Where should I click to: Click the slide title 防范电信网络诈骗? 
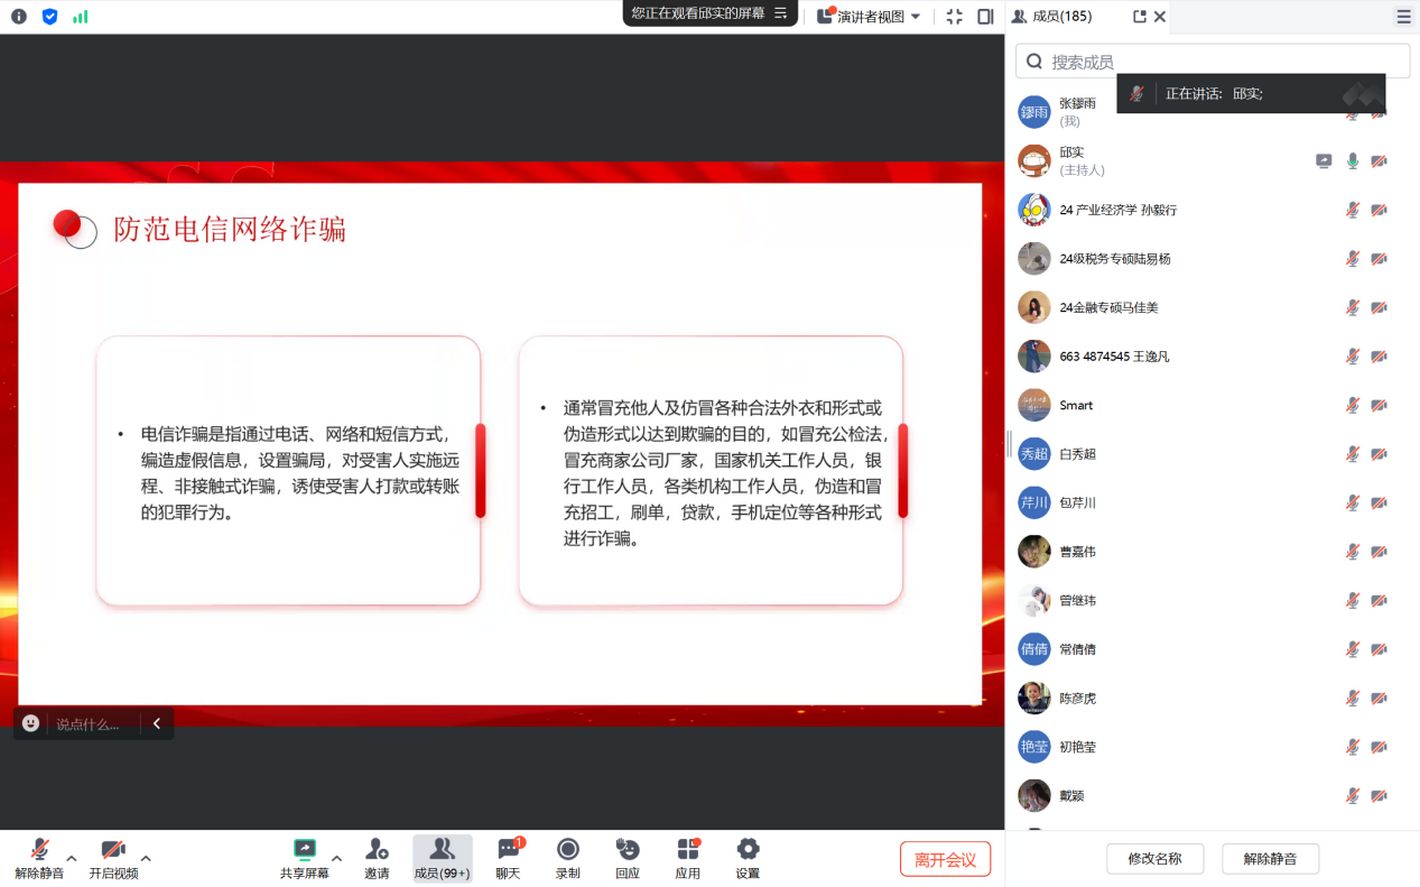pyautogui.click(x=229, y=229)
